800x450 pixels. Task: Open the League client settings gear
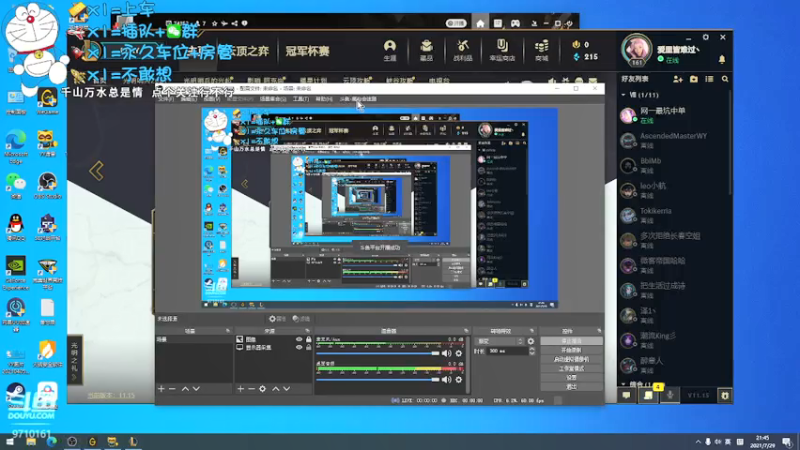pyautogui.click(x=706, y=37)
